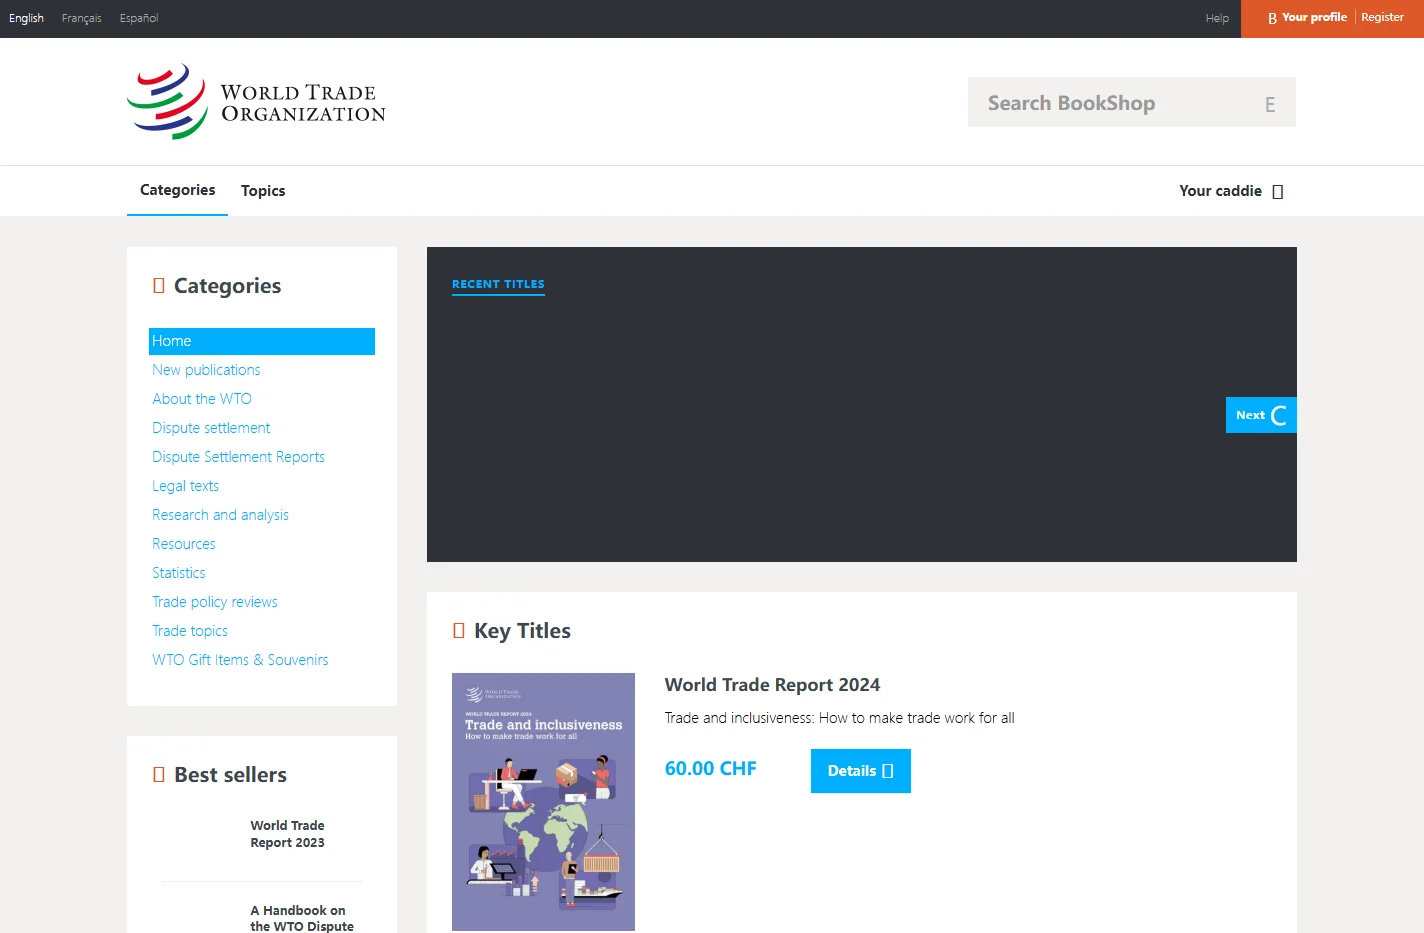Screen dimensions: 1424x933
Task: Switch language to Français
Action: [x=82, y=18]
